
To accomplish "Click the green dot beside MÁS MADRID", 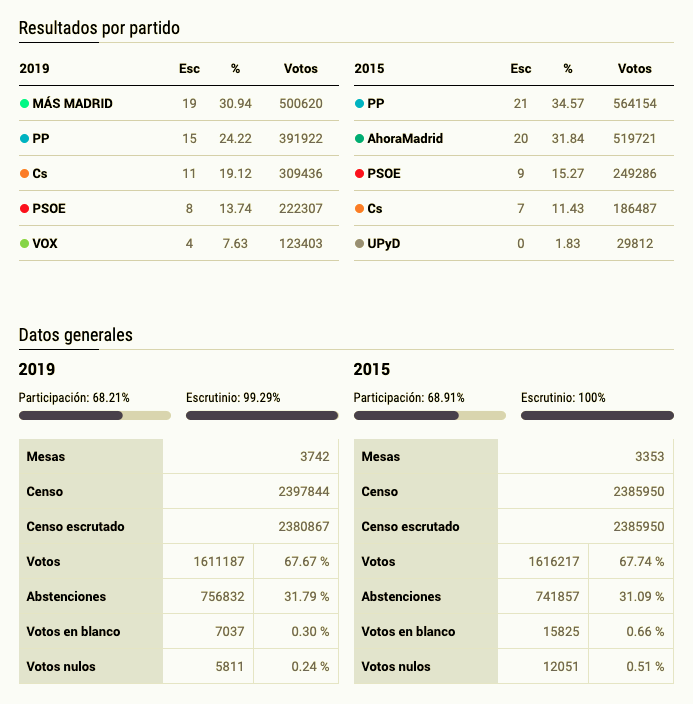I will (24, 104).
